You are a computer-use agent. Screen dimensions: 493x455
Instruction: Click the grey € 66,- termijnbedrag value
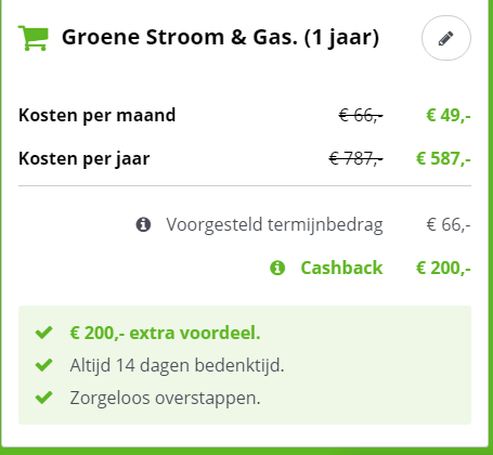pyautogui.click(x=448, y=225)
